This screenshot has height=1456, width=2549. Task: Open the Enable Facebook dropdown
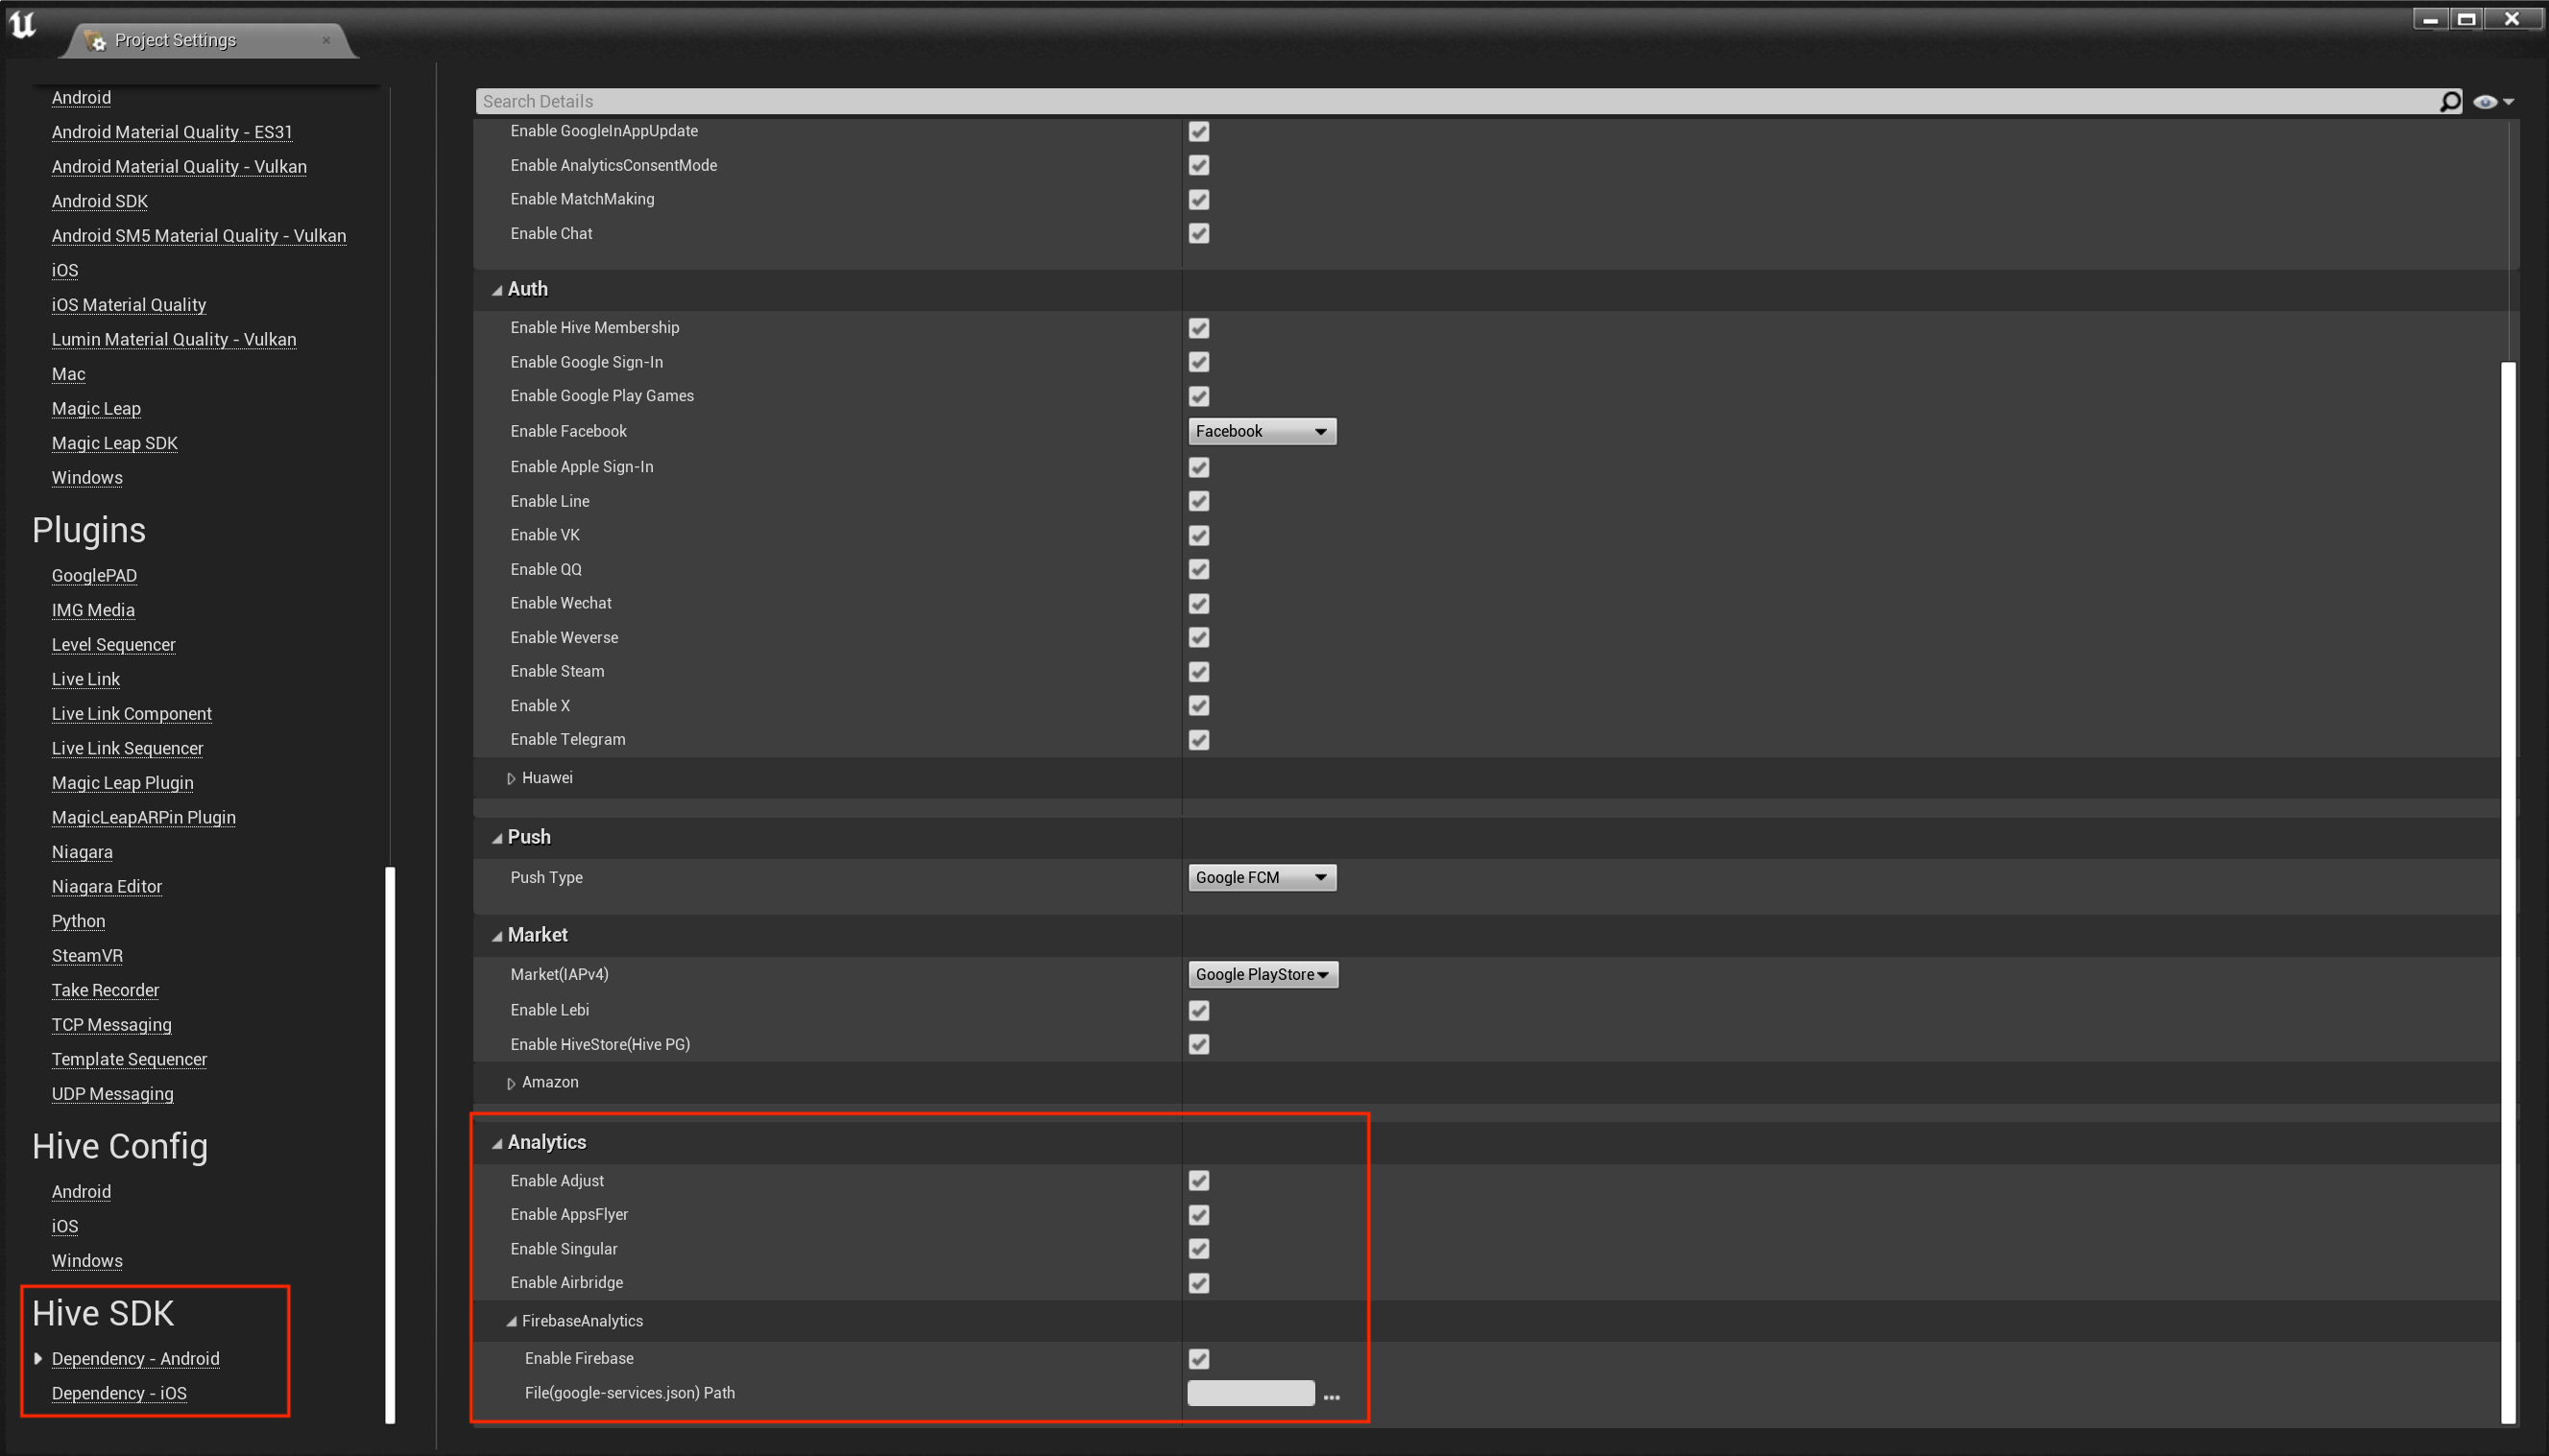[1261, 431]
